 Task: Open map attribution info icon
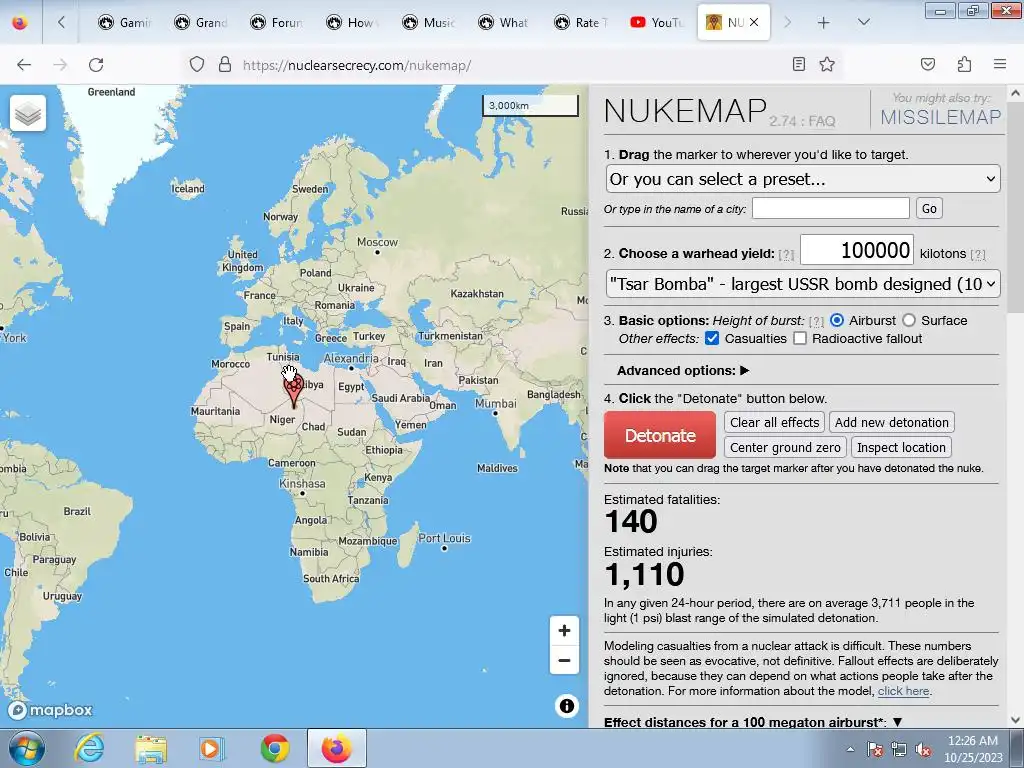567,706
